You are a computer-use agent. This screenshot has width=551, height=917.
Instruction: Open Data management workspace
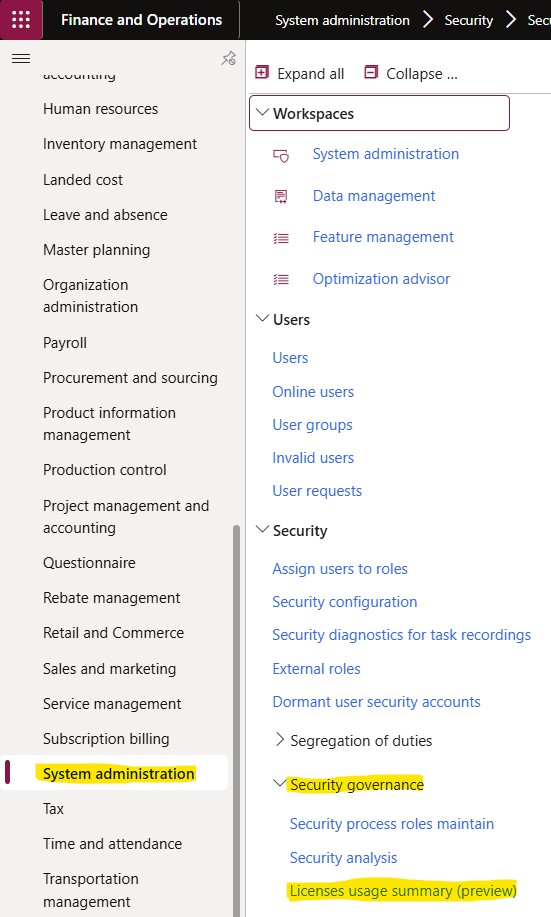(x=374, y=196)
